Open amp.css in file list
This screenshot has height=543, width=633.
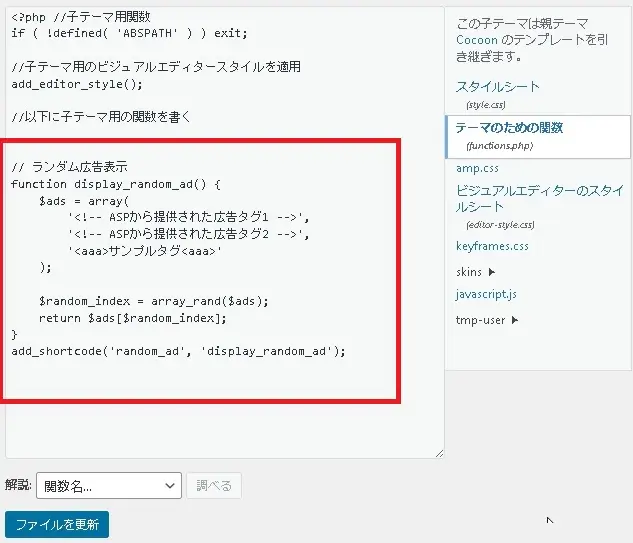[477, 168]
